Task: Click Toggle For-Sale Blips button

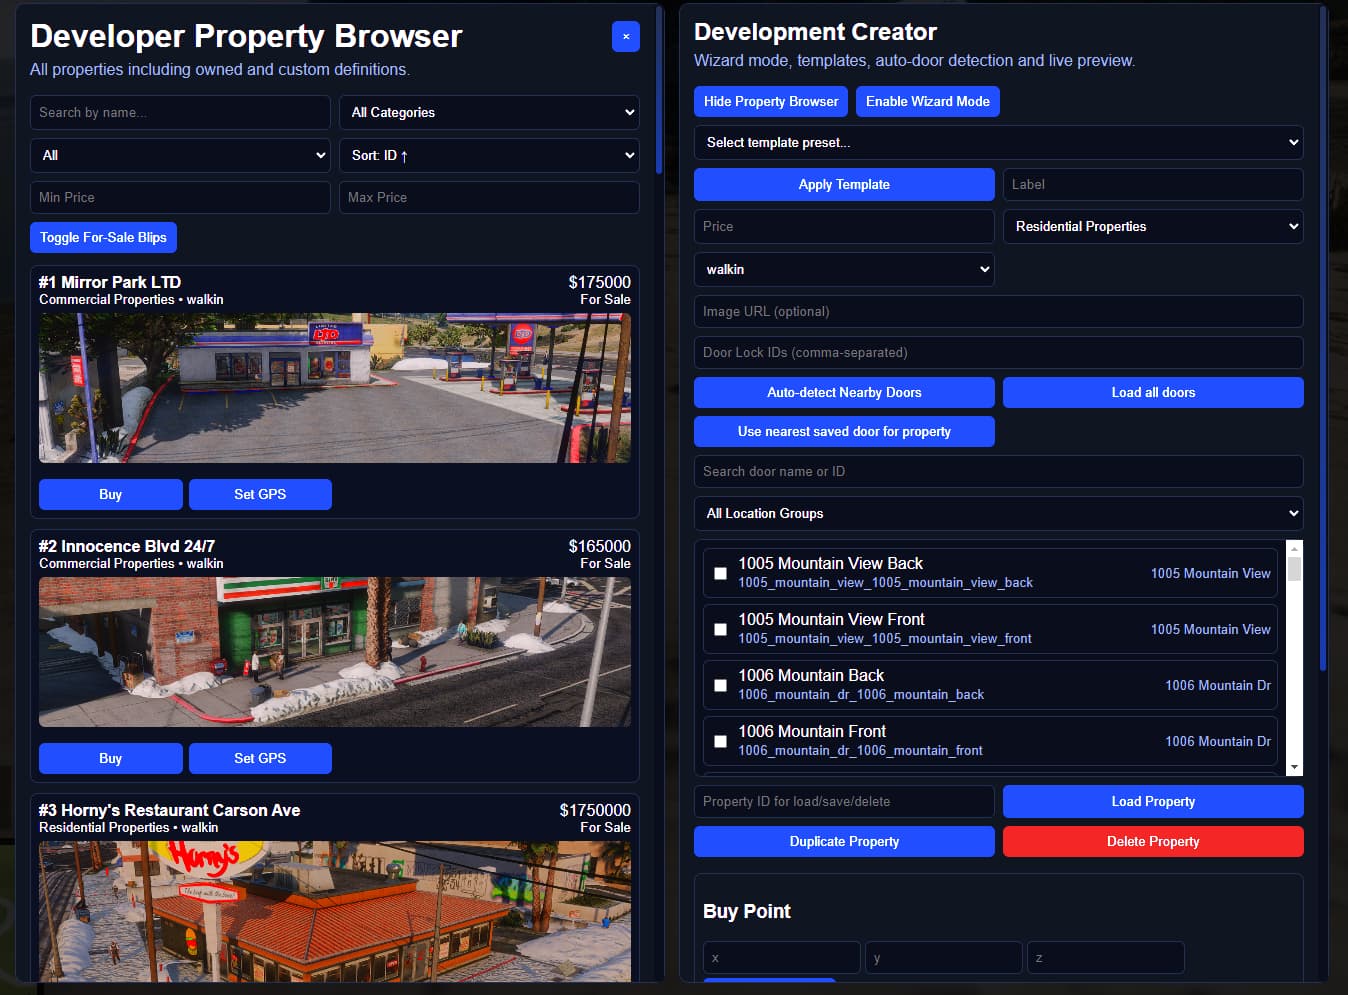Action: (x=103, y=237)
